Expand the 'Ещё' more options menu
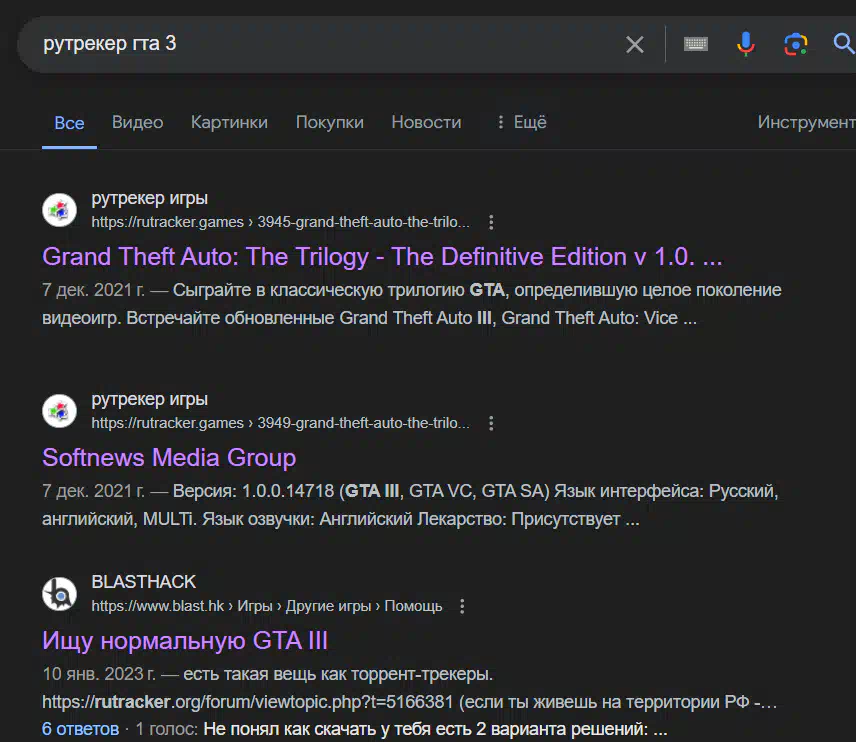 point(521,122)
